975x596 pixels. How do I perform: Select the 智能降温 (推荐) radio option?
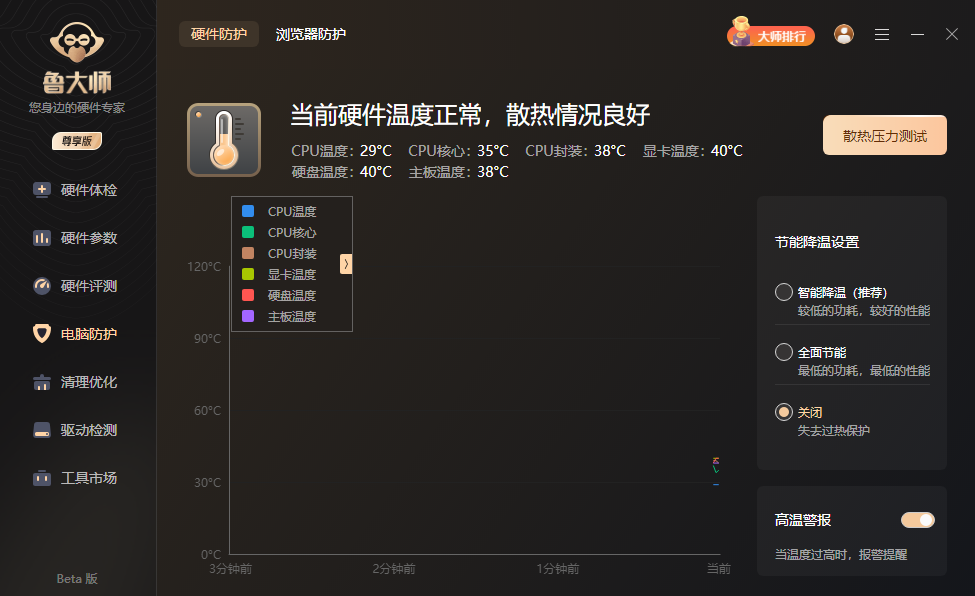click(x=783, y=292)
